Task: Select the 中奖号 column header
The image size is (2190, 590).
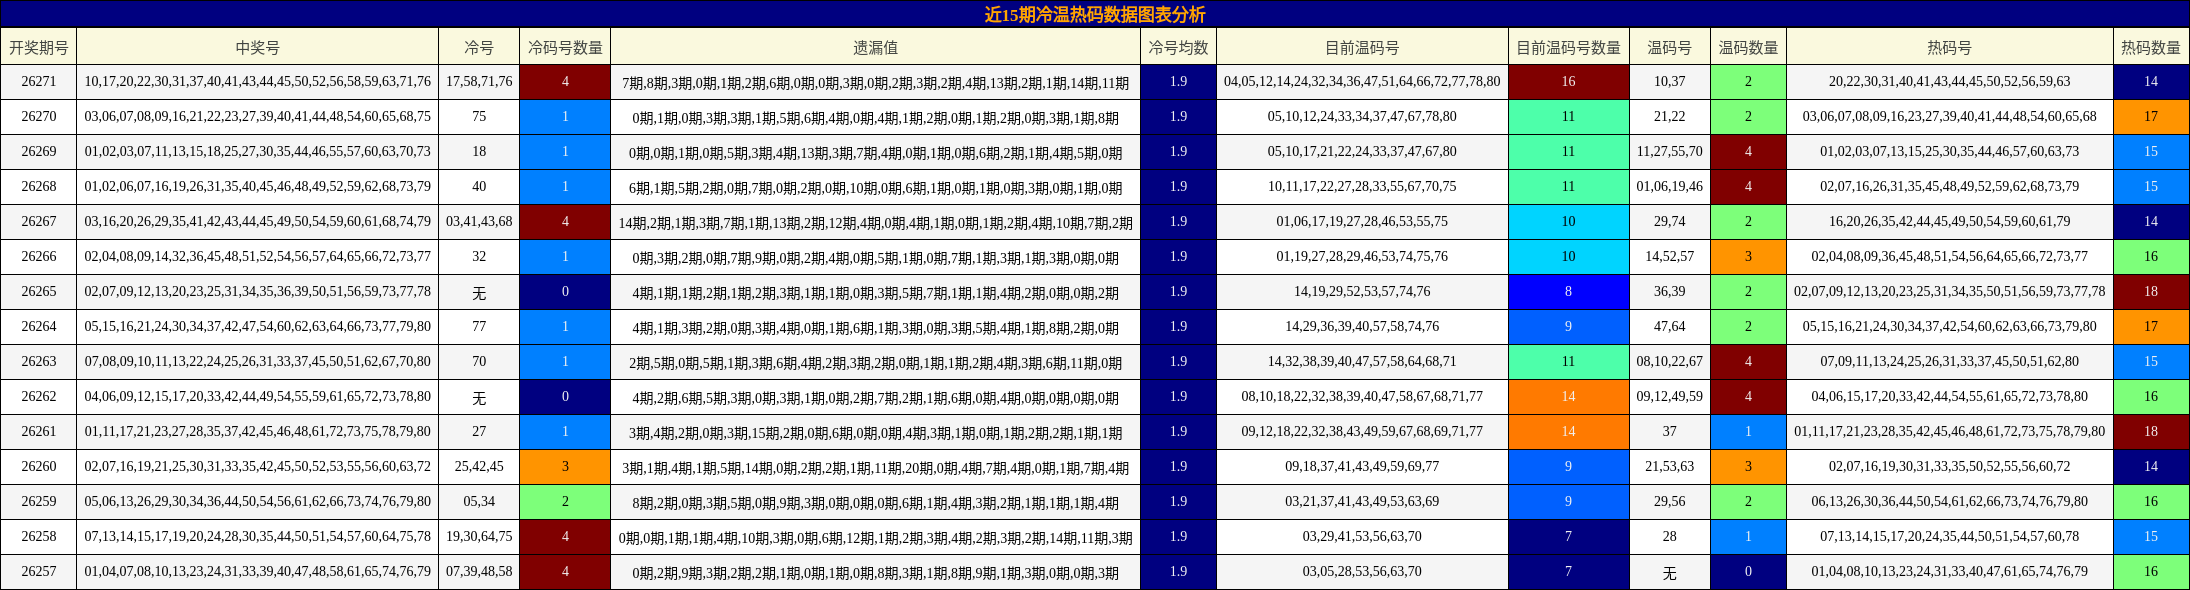Action: [258, 47]
